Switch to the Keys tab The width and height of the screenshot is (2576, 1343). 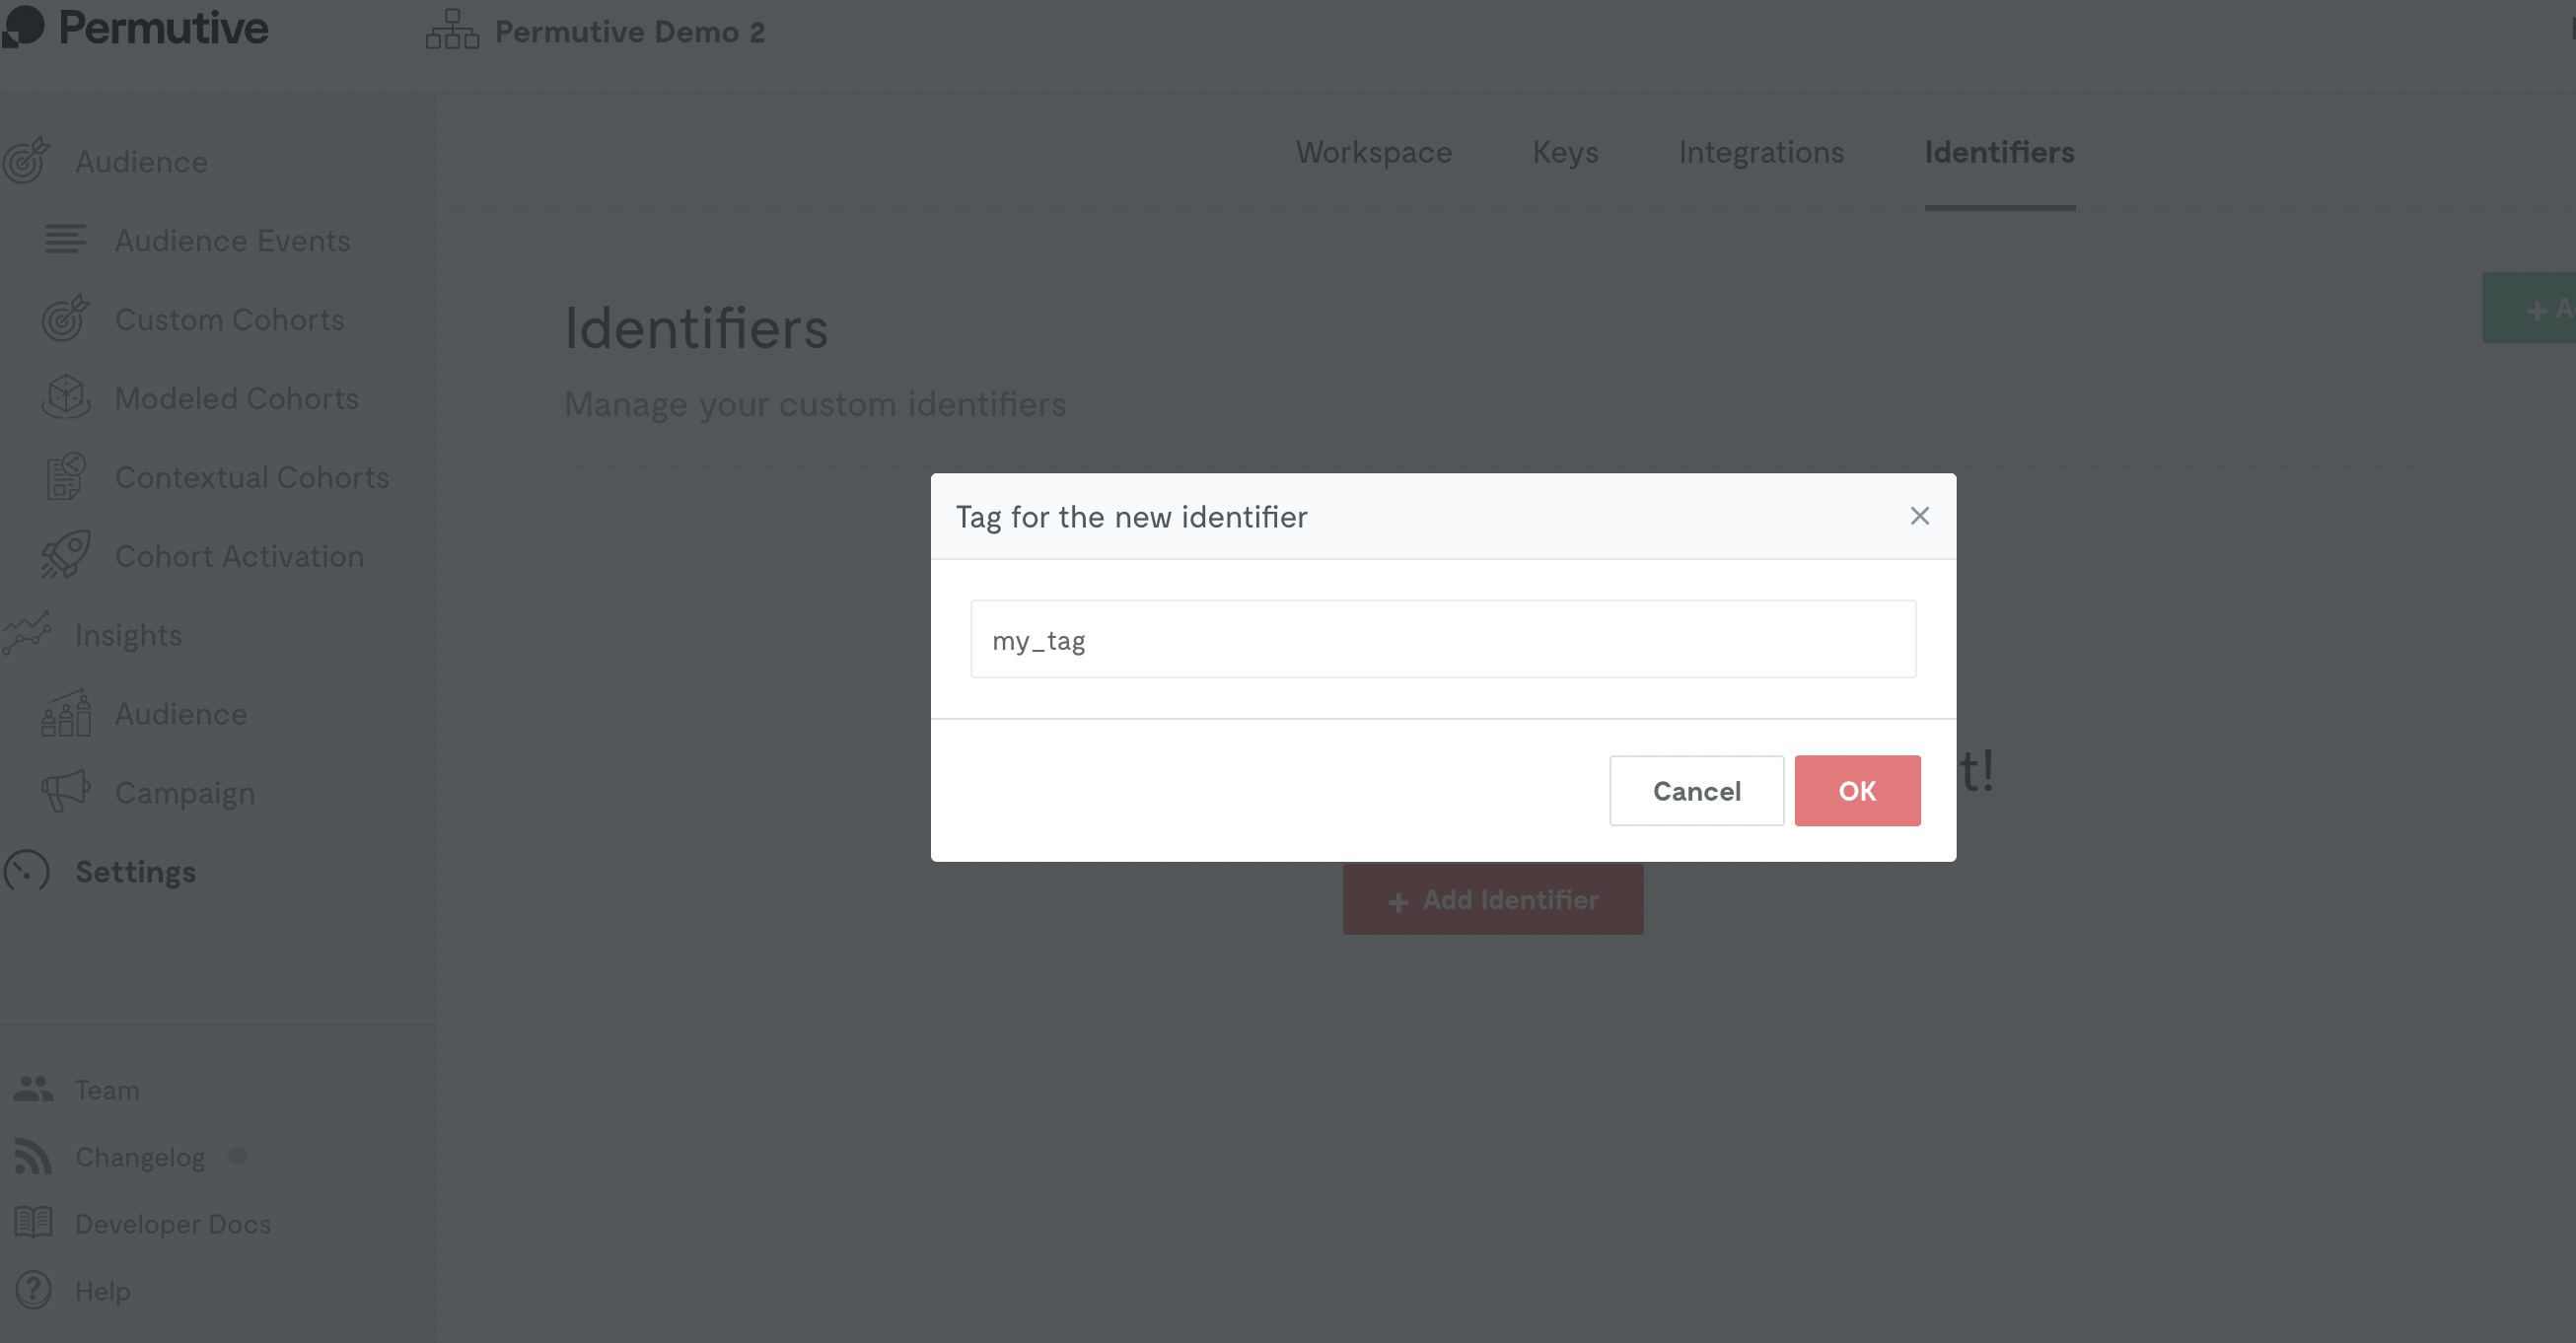pyautogui.click(x=1565, y=152)
